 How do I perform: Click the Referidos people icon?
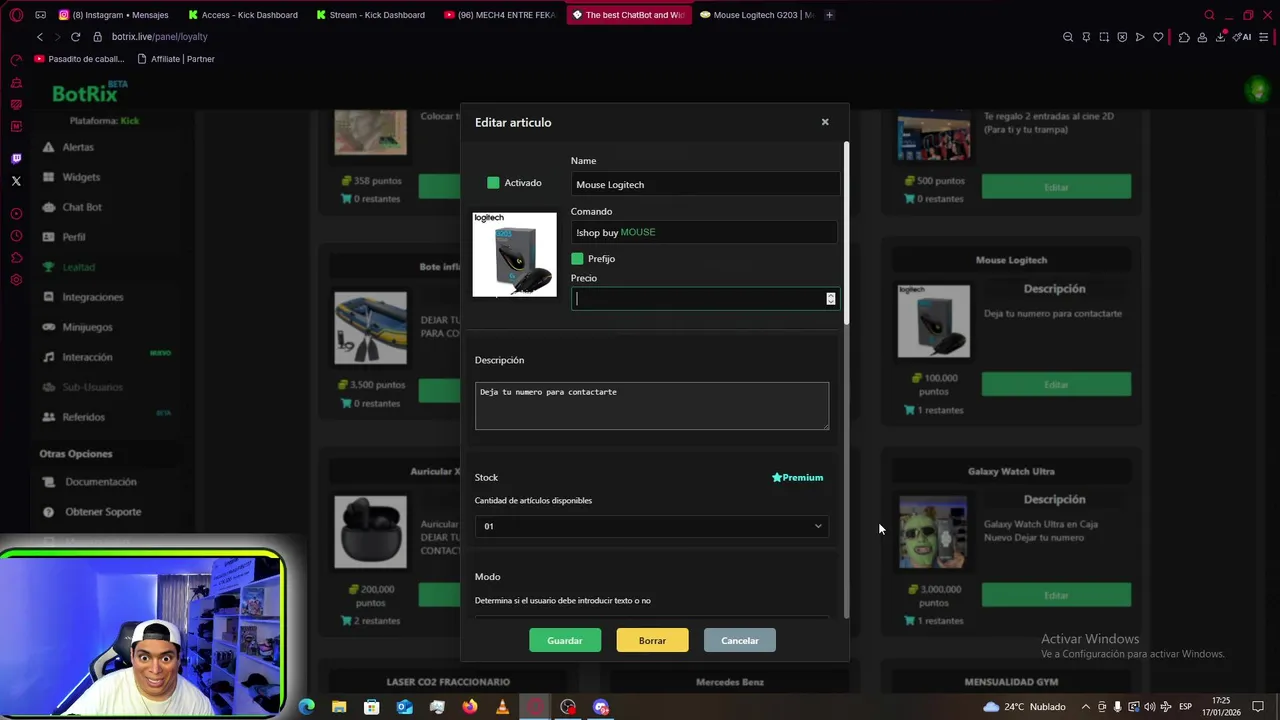(48, 417)
